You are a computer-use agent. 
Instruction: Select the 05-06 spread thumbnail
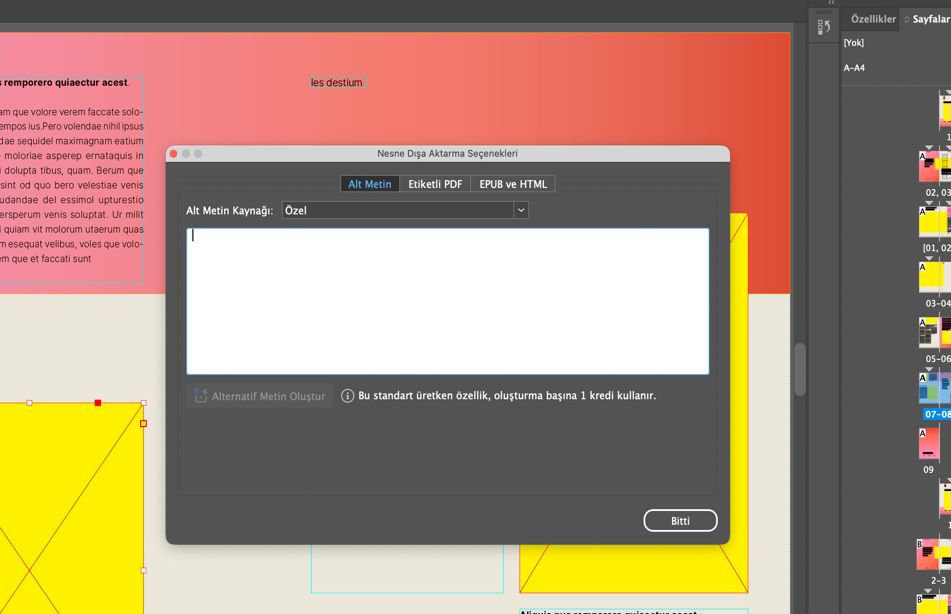(x=935, y=332)
